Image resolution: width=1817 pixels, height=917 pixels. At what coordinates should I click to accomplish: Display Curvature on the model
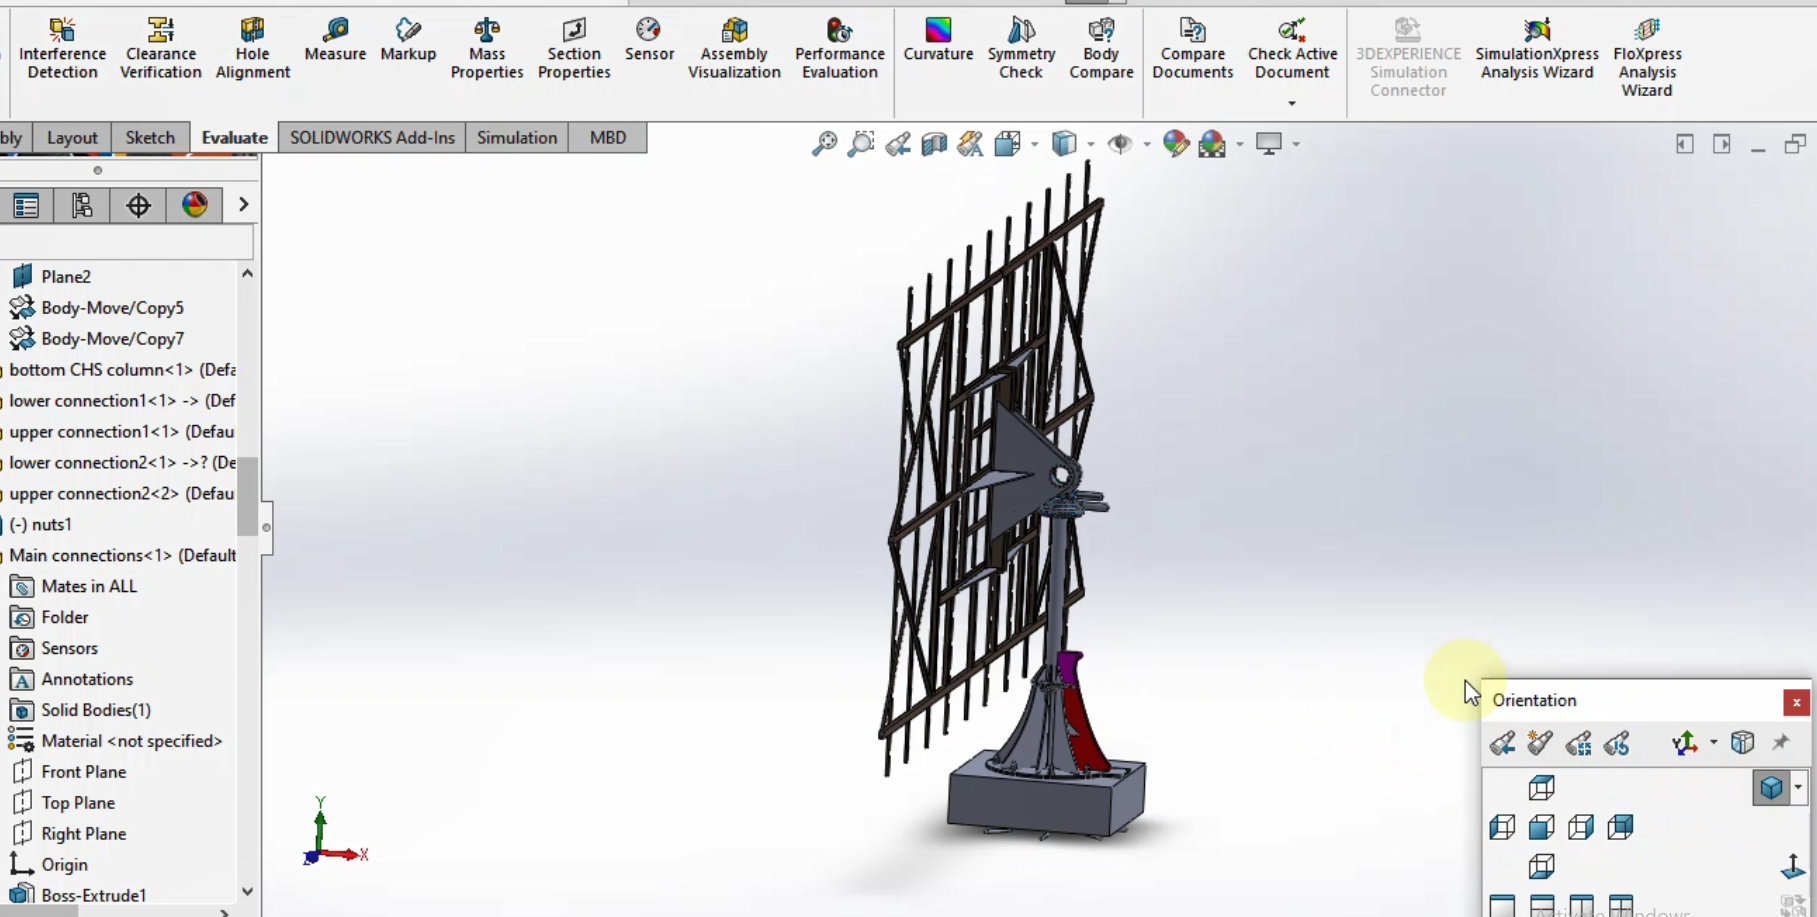tap(938, 40)
